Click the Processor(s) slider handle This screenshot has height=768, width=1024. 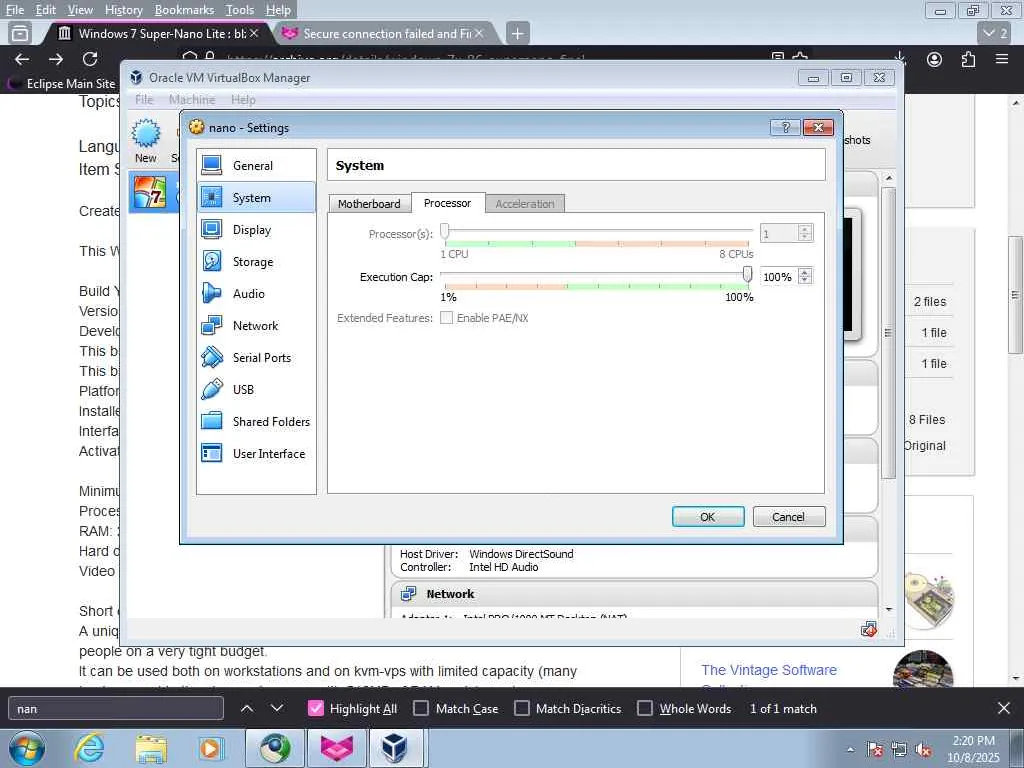[x=445, y=231]
